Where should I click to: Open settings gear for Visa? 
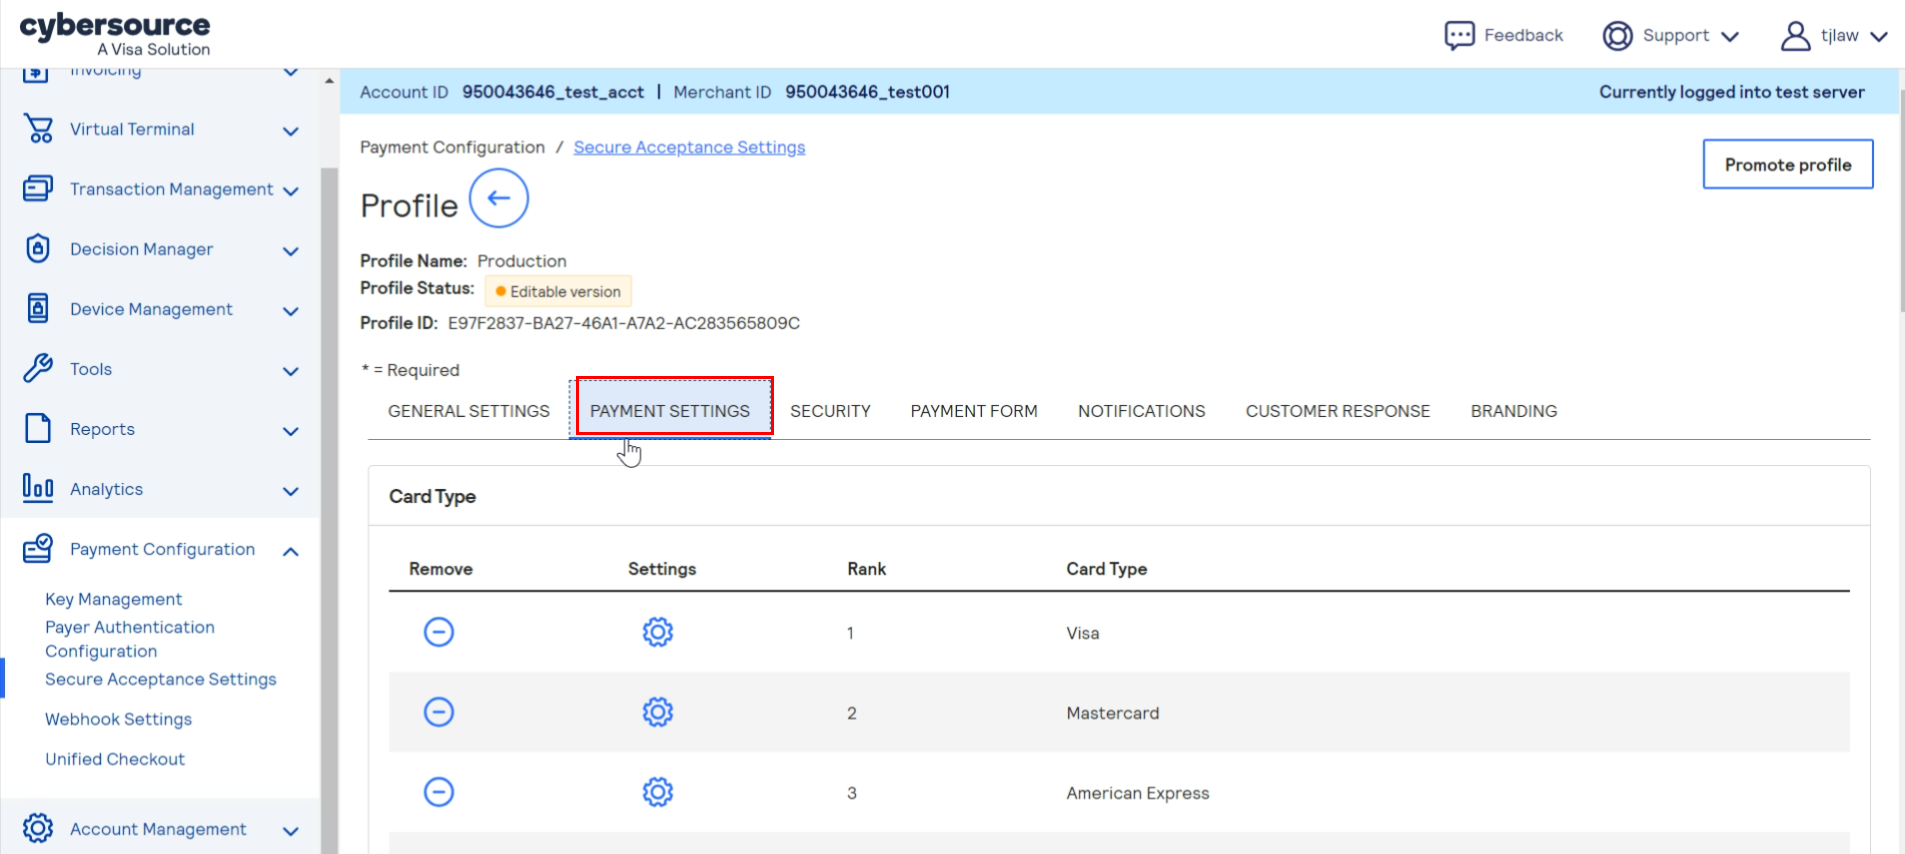(x=657, y=632)
